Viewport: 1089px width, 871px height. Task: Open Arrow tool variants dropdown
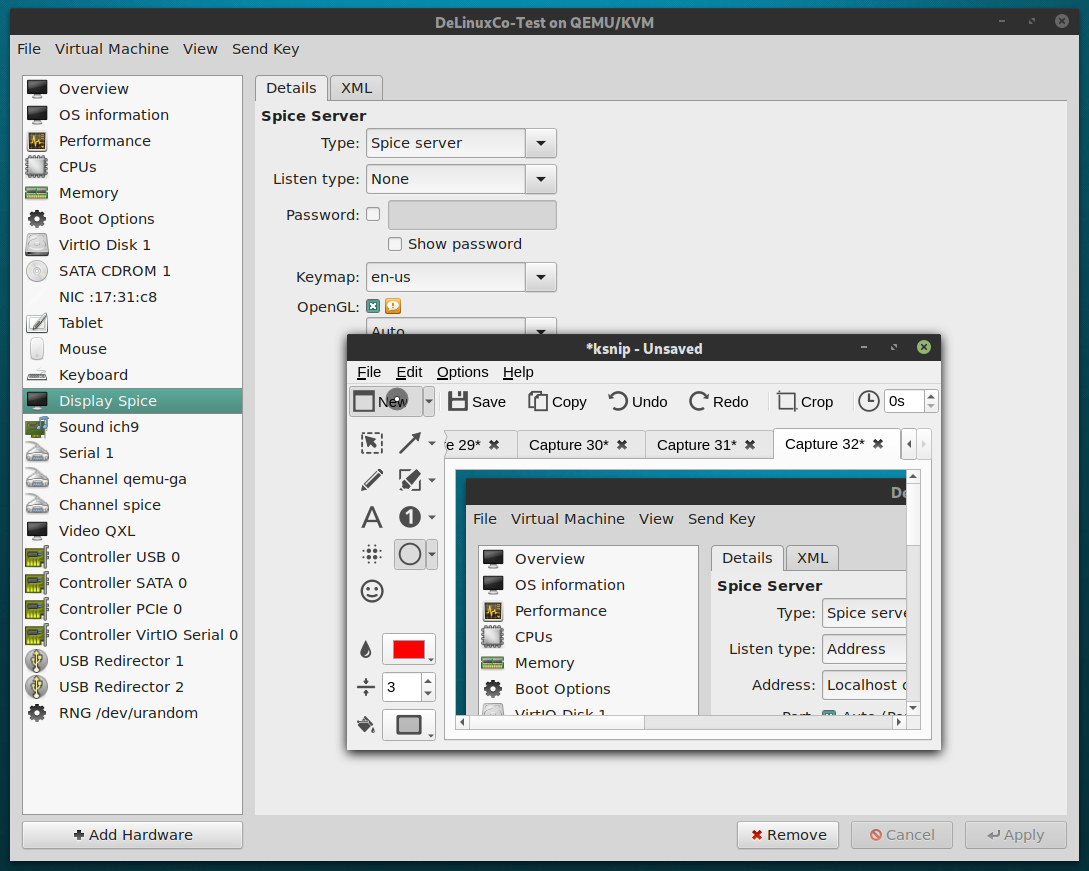click(x=432, y=442)
